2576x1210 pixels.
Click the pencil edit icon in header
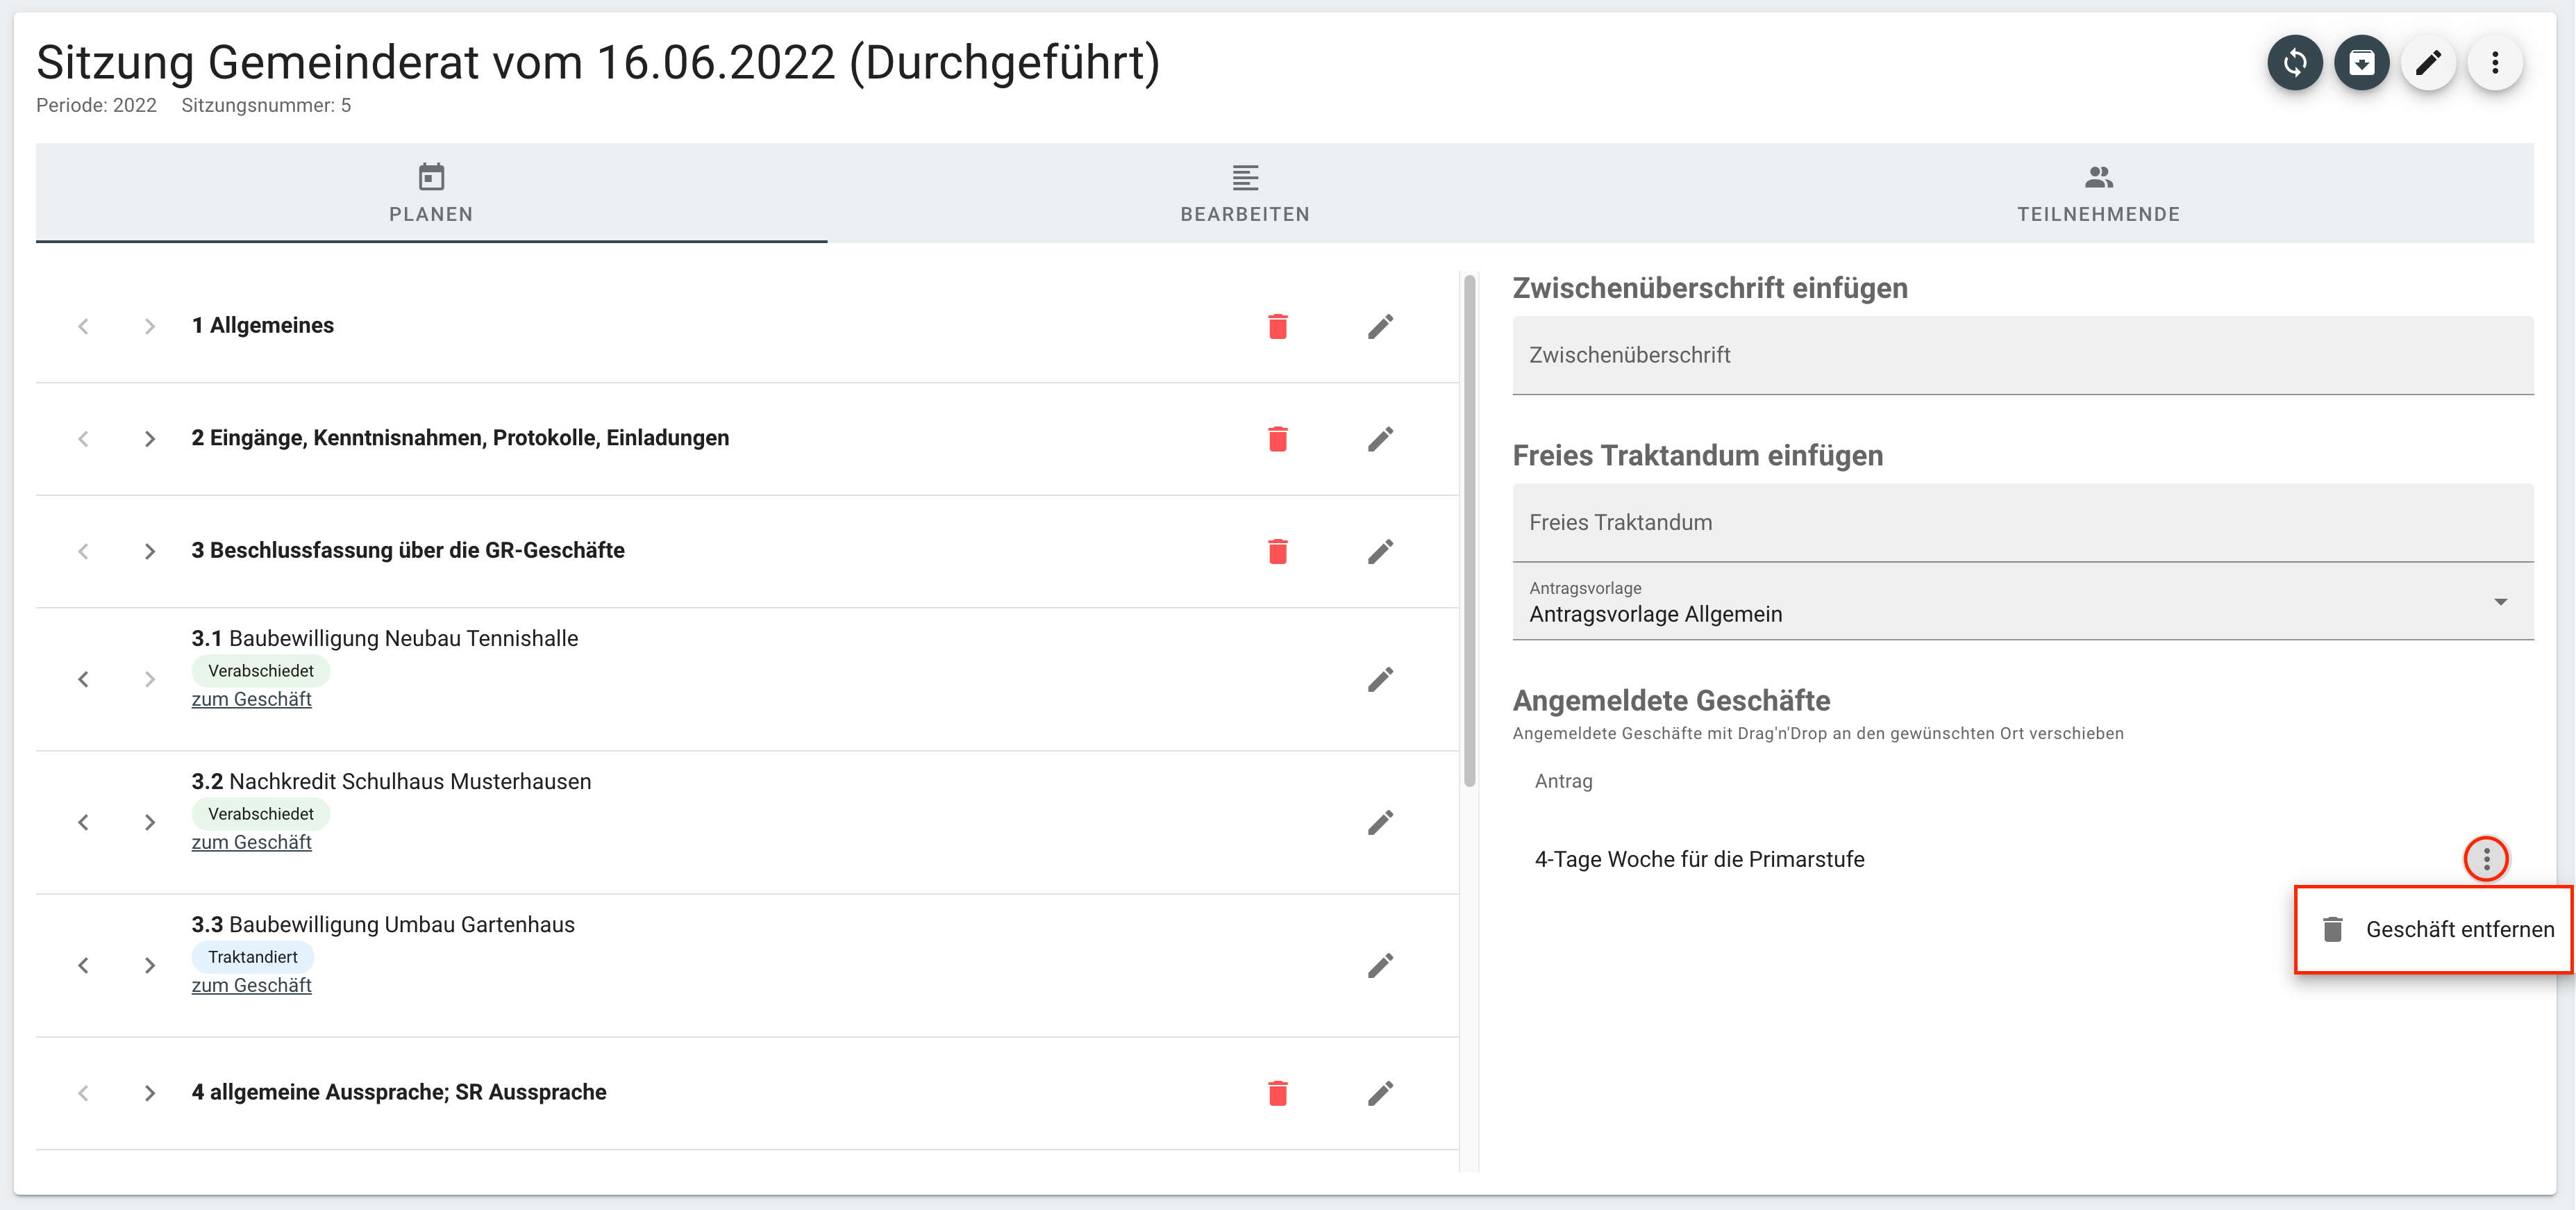pos(2428,63)
